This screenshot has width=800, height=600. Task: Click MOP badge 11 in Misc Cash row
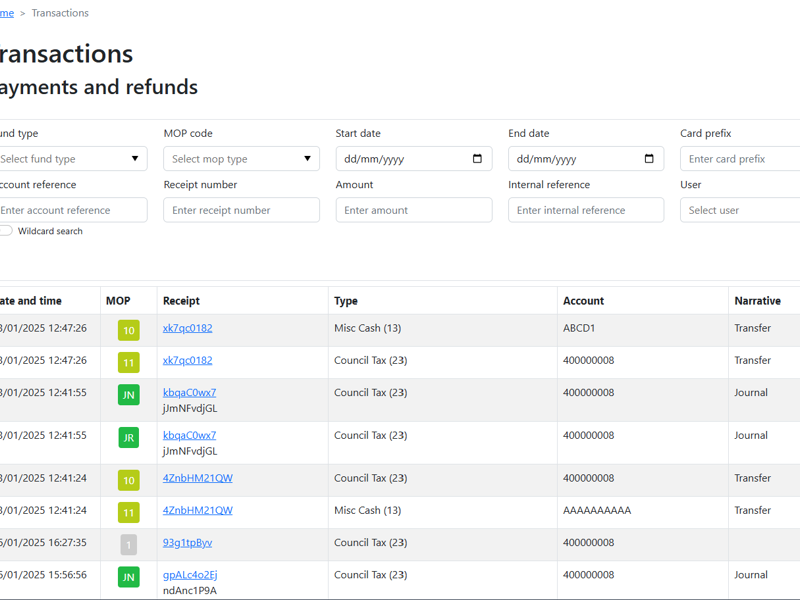click(x=128, y=513)
